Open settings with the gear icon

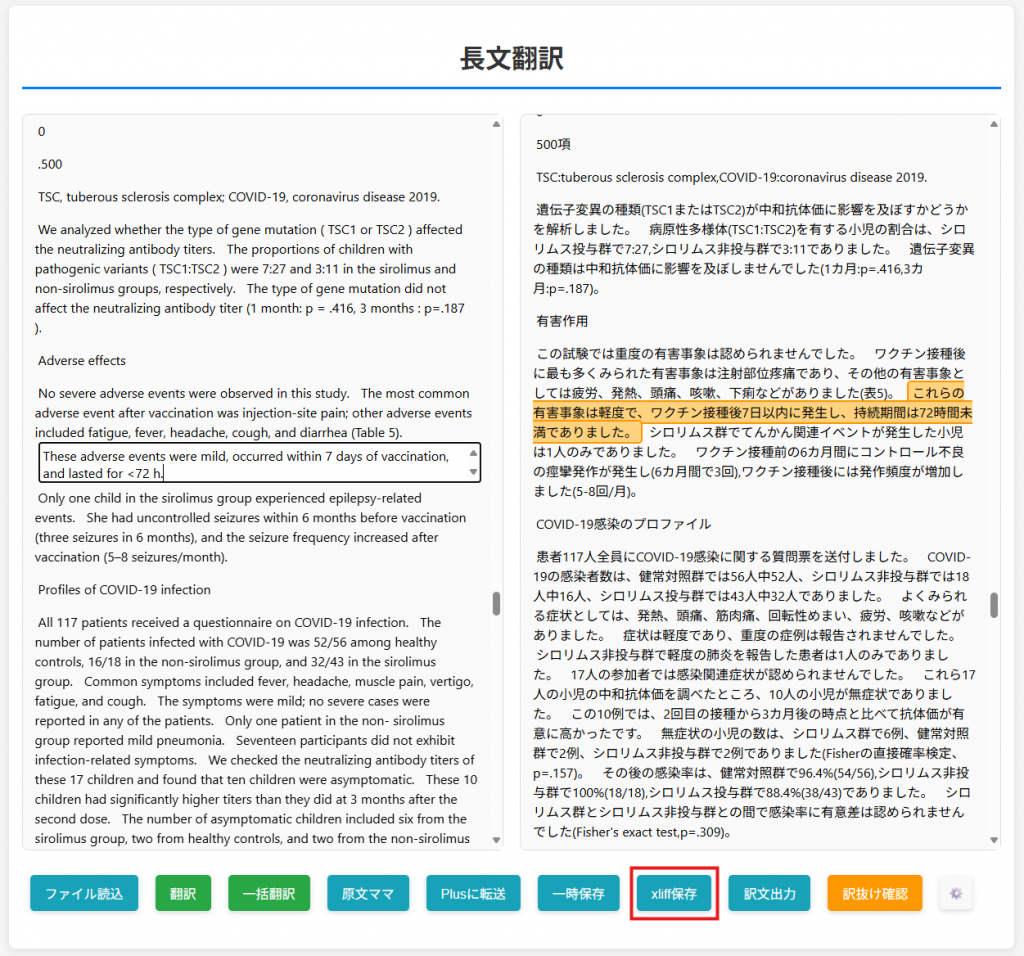coord(956,893)
